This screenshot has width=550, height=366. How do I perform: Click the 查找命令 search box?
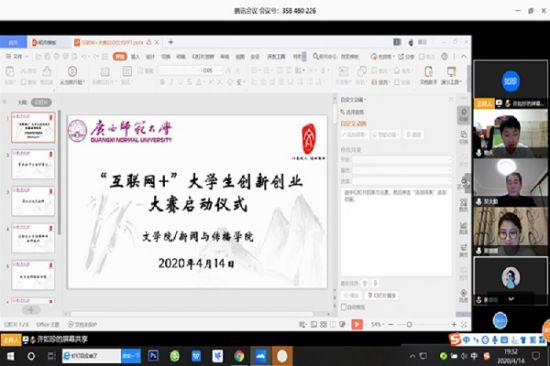(x=336, y=56)
